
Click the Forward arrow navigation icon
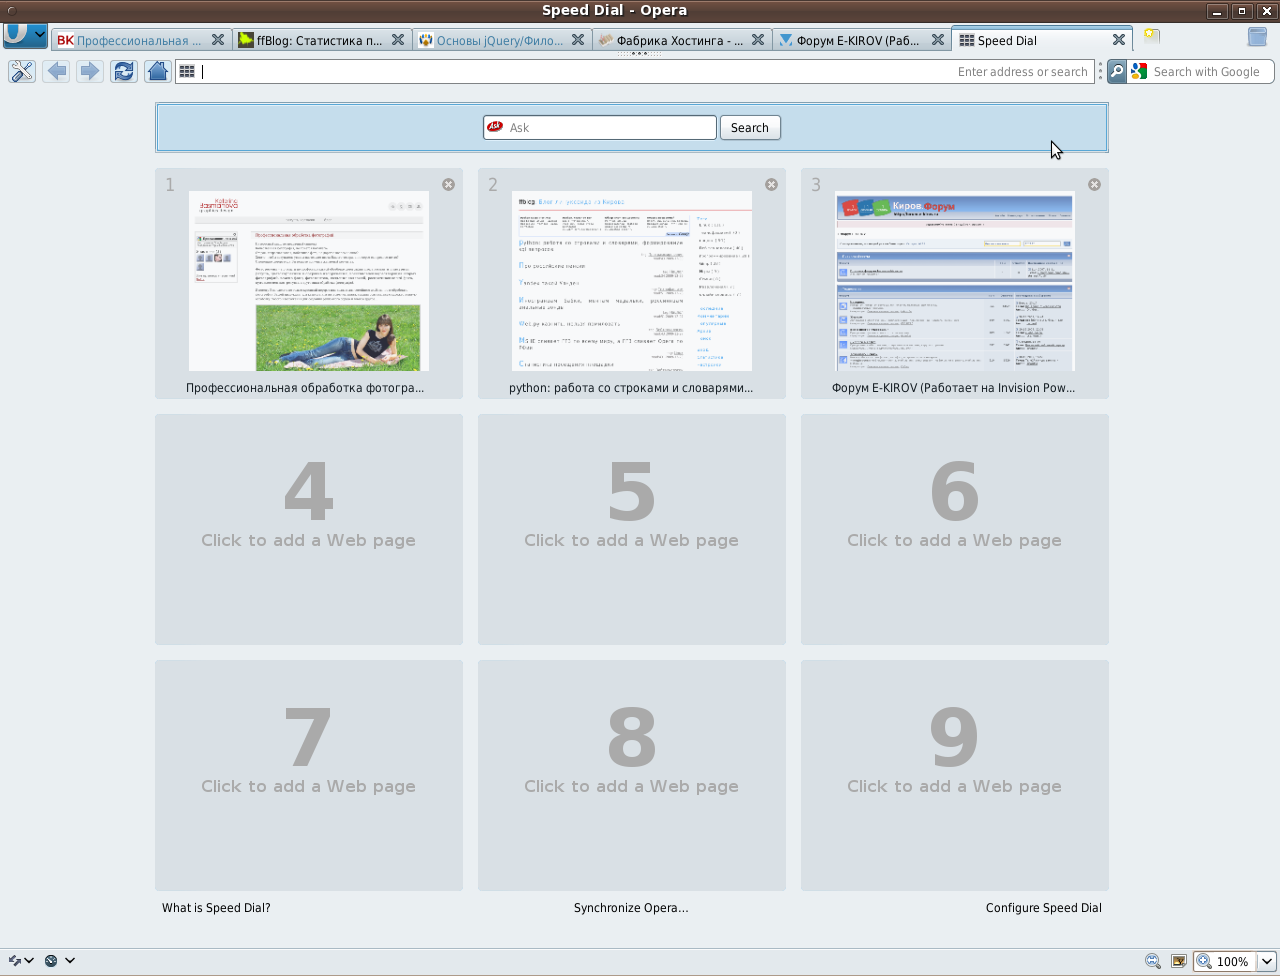(x=90, y=71)
